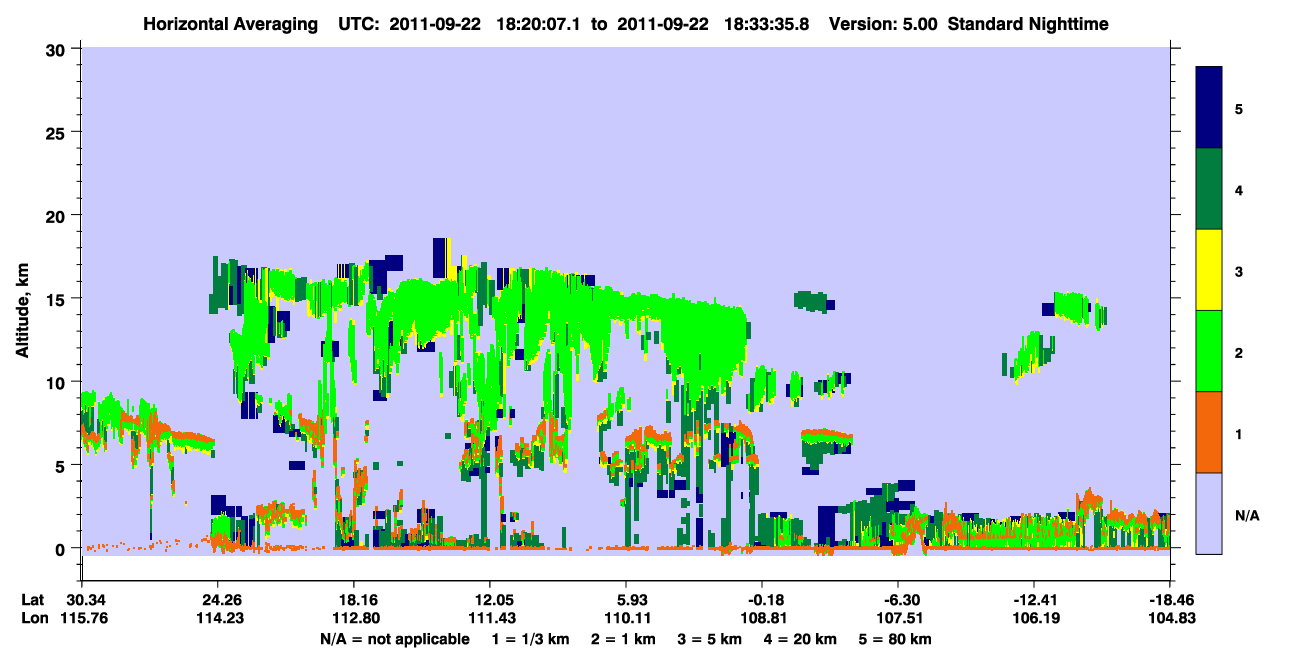
Task: Click longitude value 107.51
Action: [898, 619]
